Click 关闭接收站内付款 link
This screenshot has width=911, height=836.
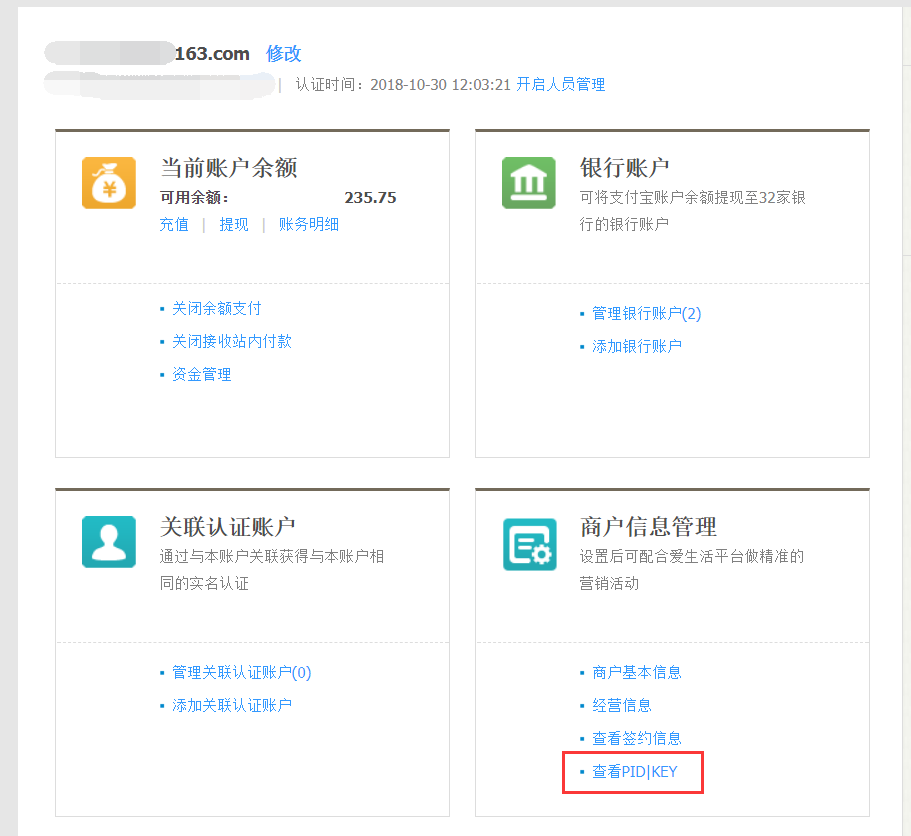[231, 341]
